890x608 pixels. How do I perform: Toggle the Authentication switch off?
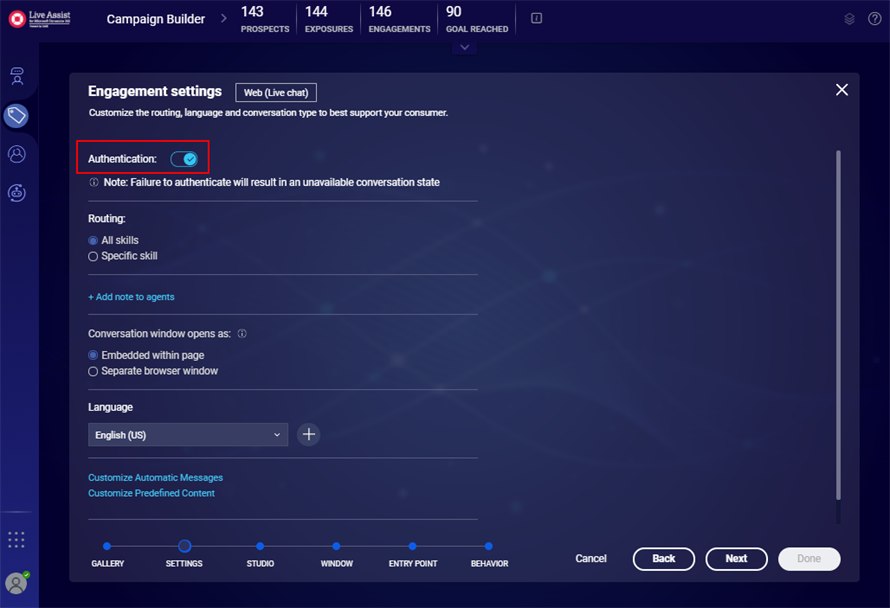click(184, 159)
